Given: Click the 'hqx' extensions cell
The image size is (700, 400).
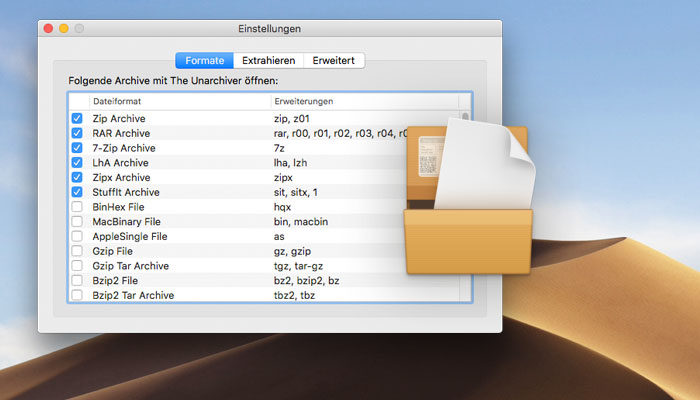Looking at the screenshot, I should point(282,207).
